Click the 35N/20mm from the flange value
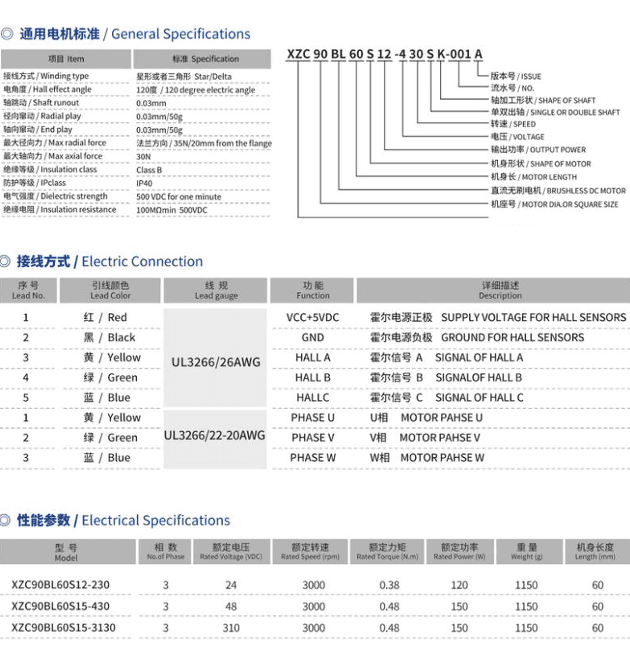Image resolution: width=630 pixels, height=660 pixels. point(204,144)
